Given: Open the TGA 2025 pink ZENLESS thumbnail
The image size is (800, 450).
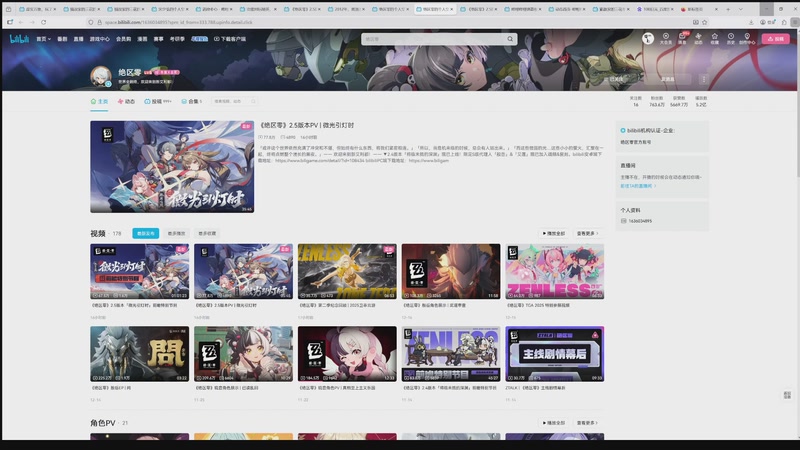Looking at the screenshot, I should [555, 271].
